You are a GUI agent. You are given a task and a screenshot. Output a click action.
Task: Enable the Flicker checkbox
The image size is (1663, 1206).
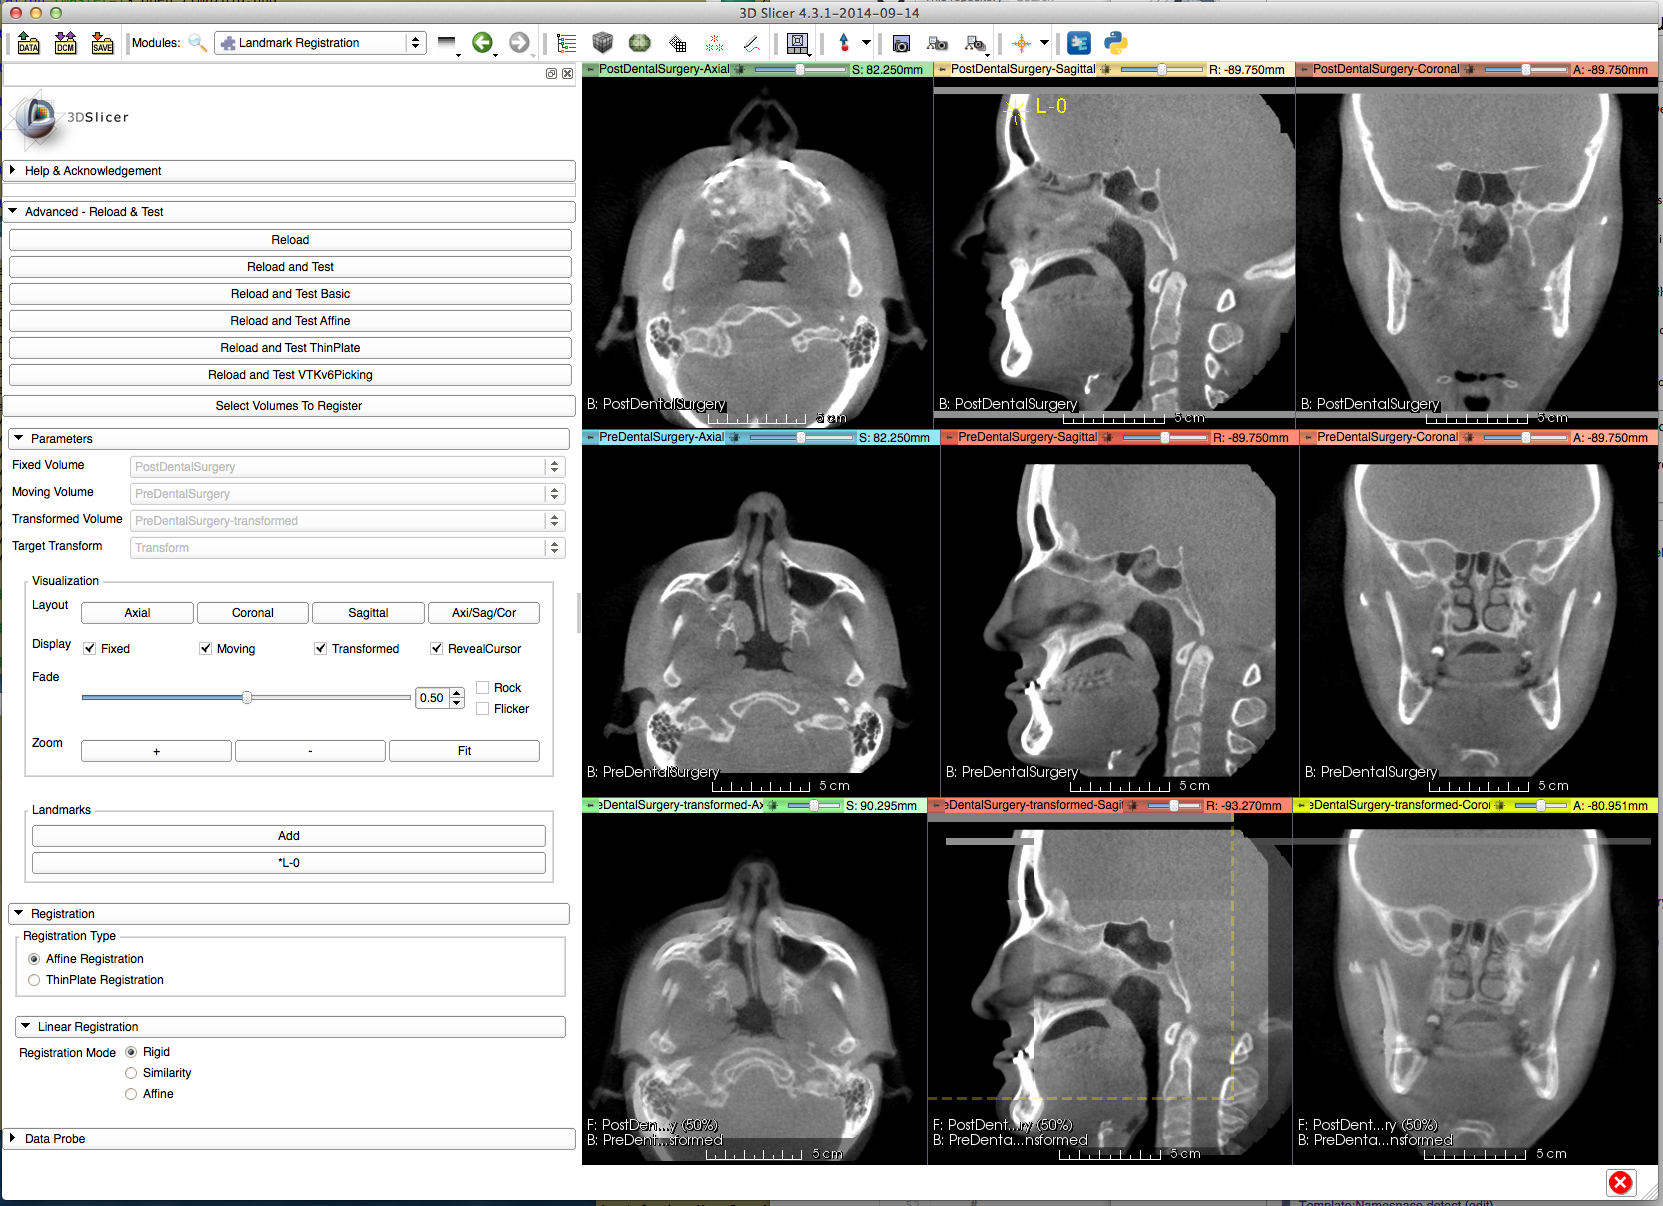(483, 709)
